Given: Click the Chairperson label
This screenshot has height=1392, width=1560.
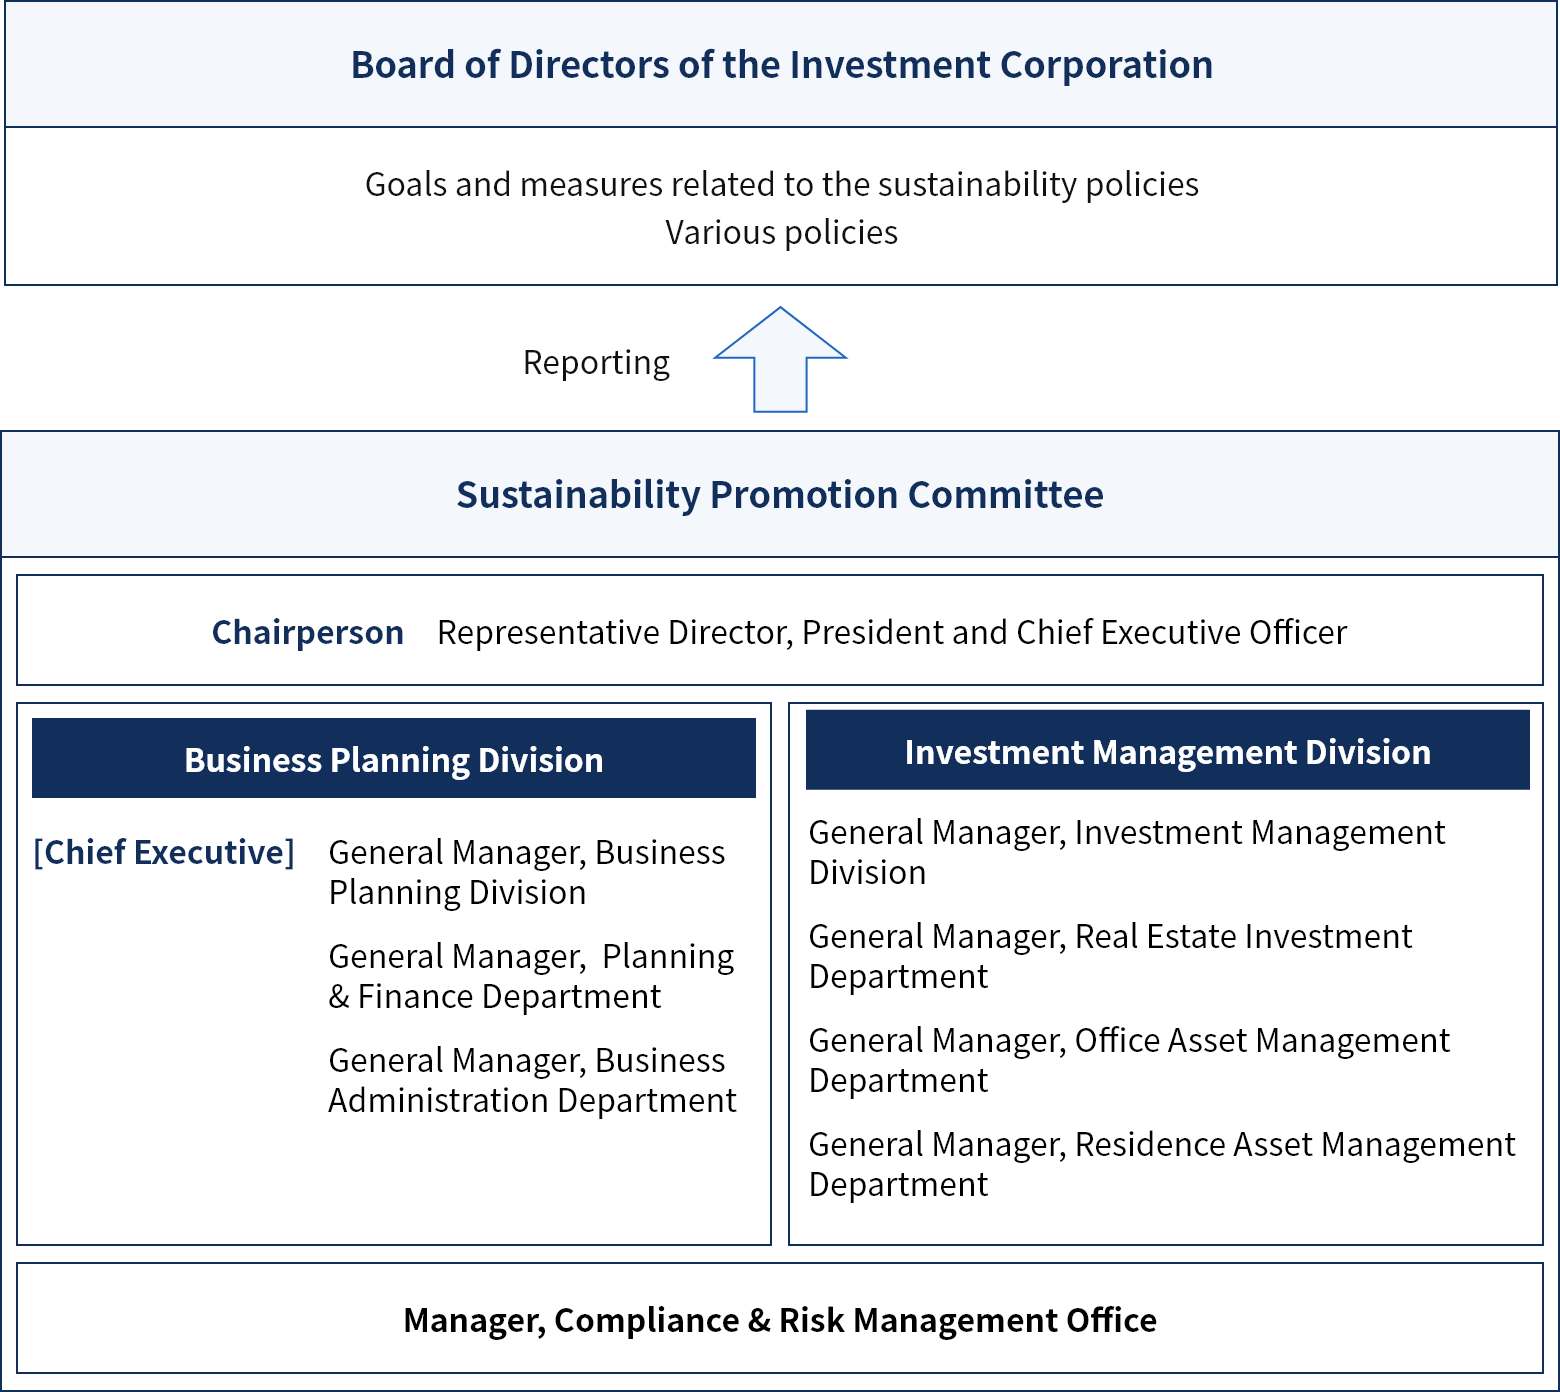Looking at the screenshot, I should tap(308, 632).
